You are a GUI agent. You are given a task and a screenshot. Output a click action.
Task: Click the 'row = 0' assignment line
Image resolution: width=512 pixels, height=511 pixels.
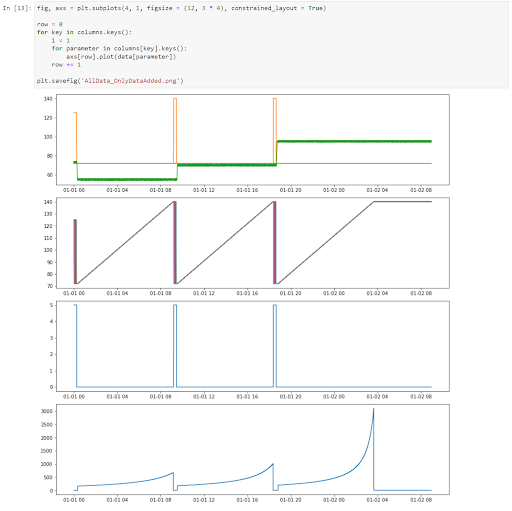tap(50, 24)
